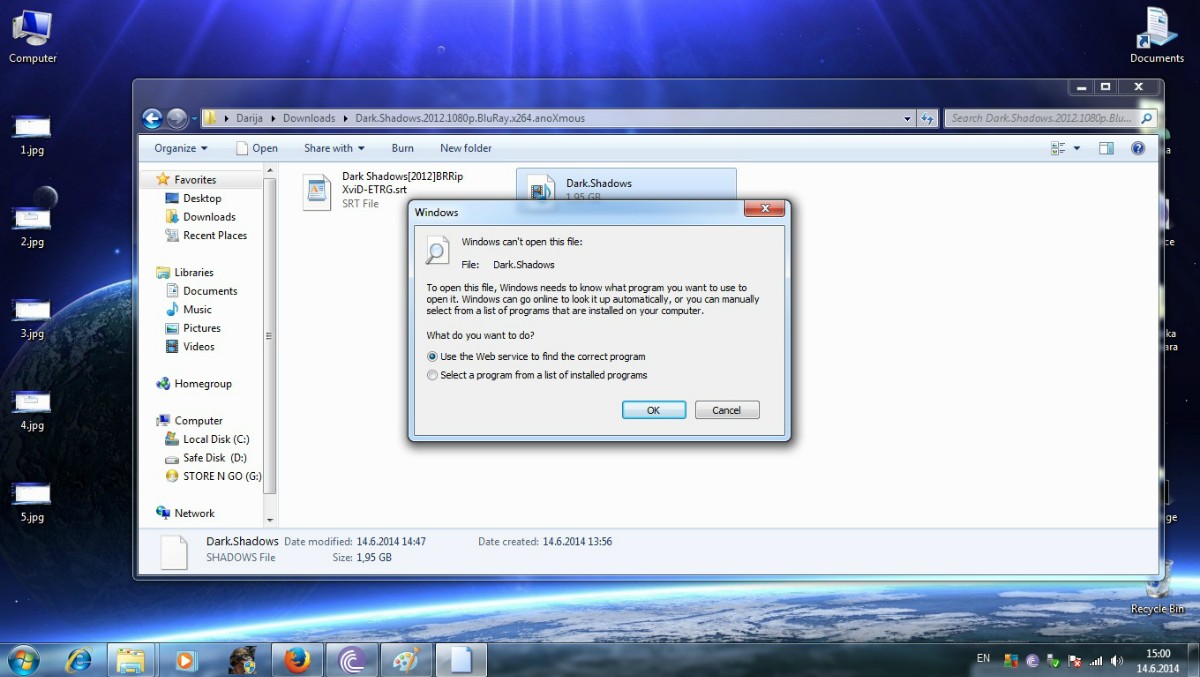Click the Back arrow in Explorer

coord(152,118)
